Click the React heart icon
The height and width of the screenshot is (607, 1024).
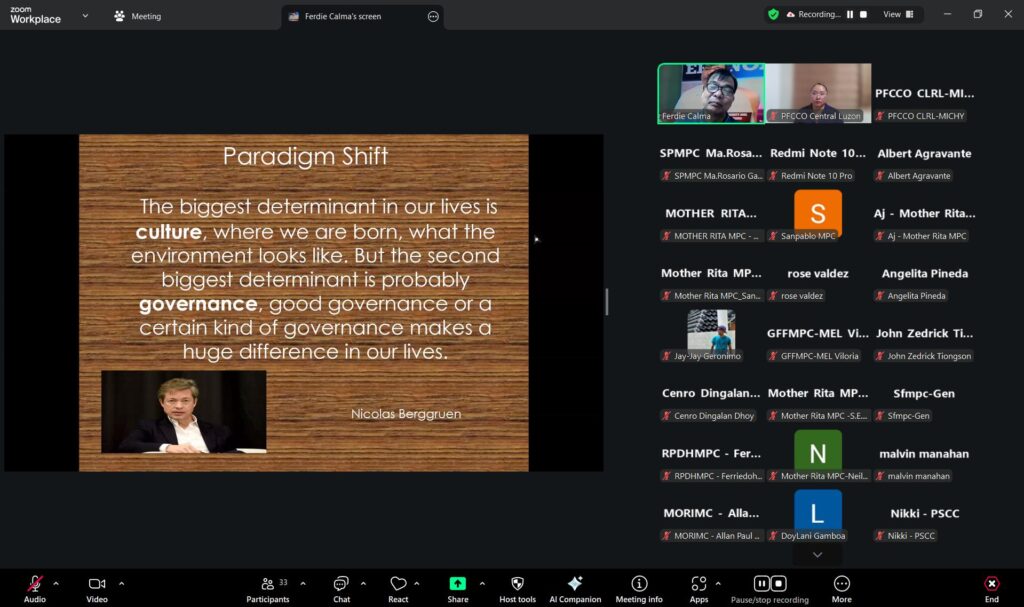click(398, 584)
